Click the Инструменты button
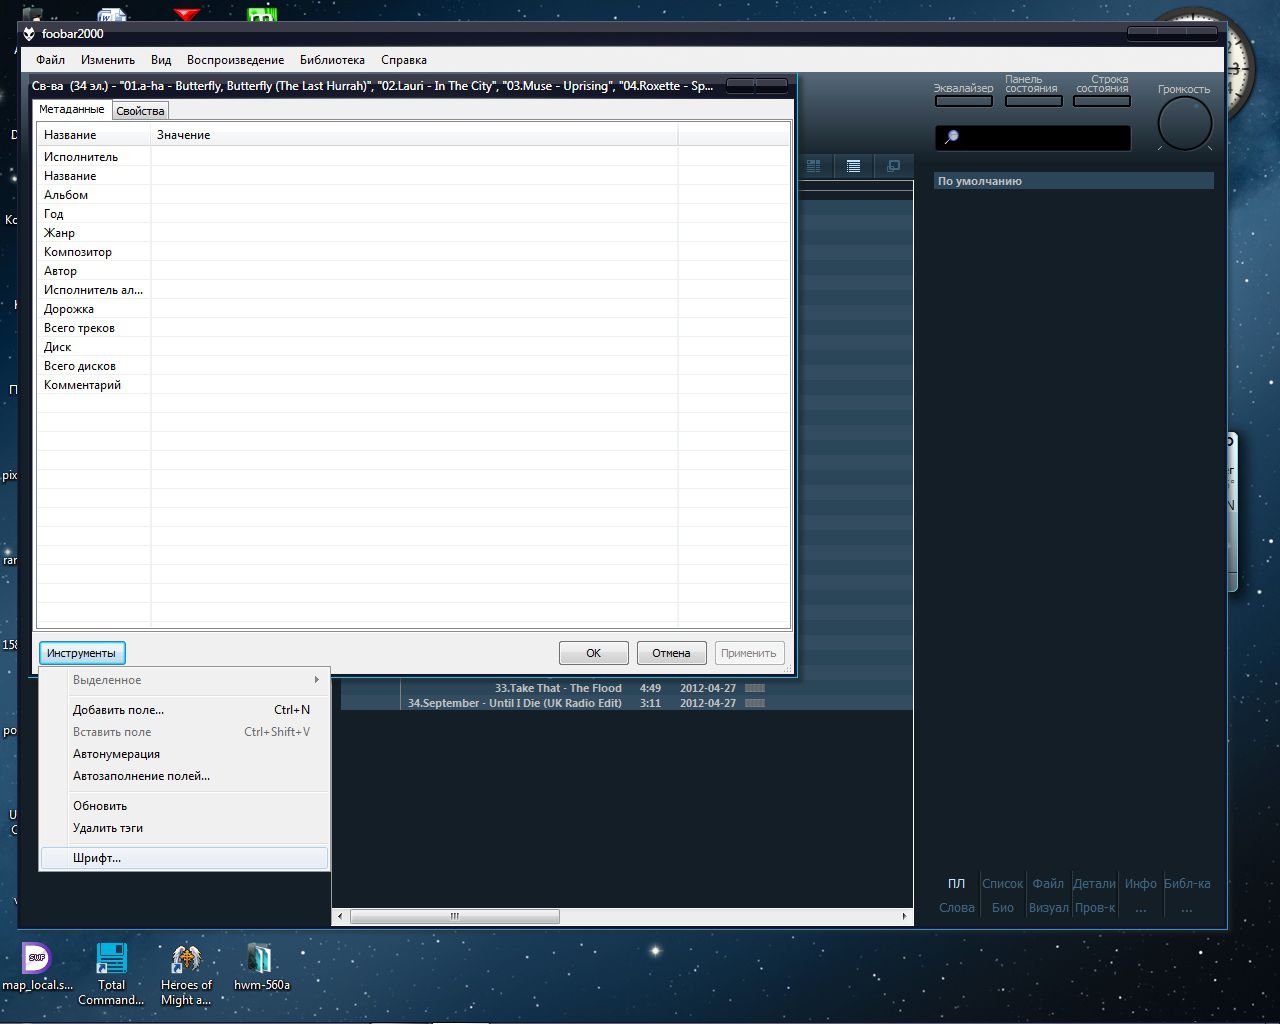Screen dimensions: 1280x1024 [81, 653]
